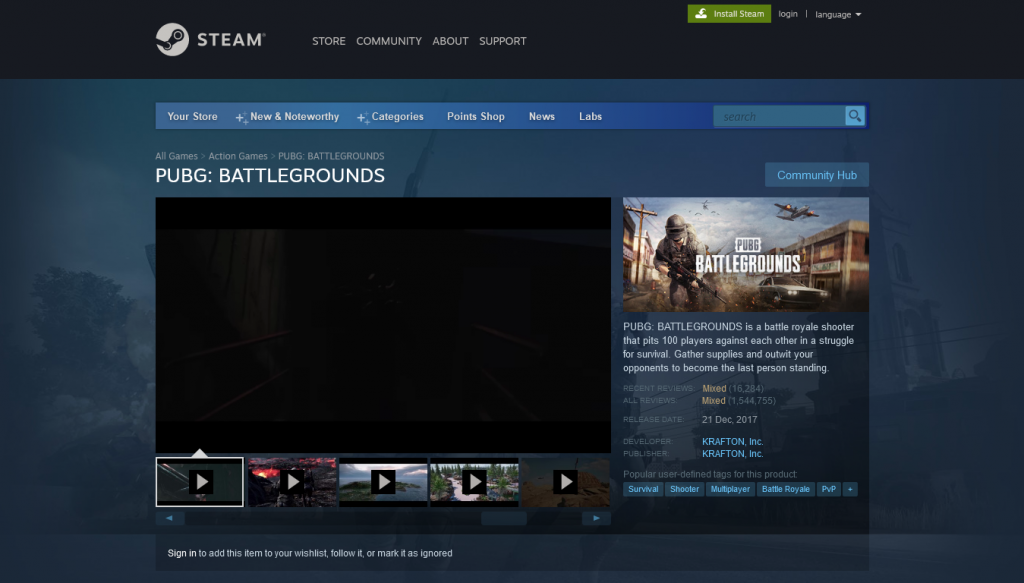The width and height of the screenshot is (1024, 583).
Task: Click the PUBG Battlegrounds header image
Action: [746, 255]
